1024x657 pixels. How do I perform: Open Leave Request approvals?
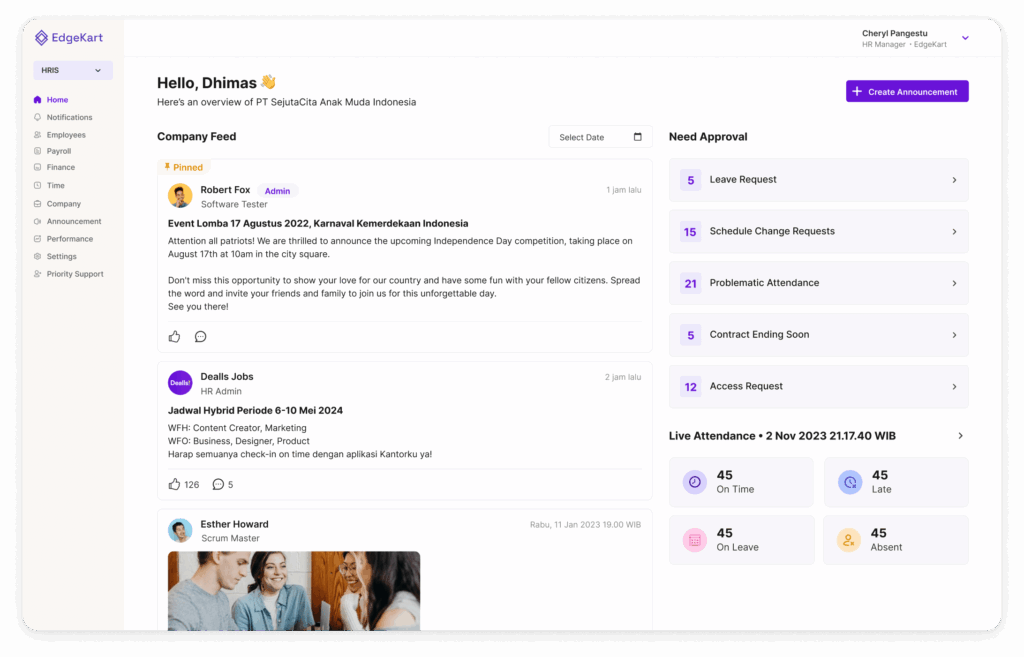point(818,180)
